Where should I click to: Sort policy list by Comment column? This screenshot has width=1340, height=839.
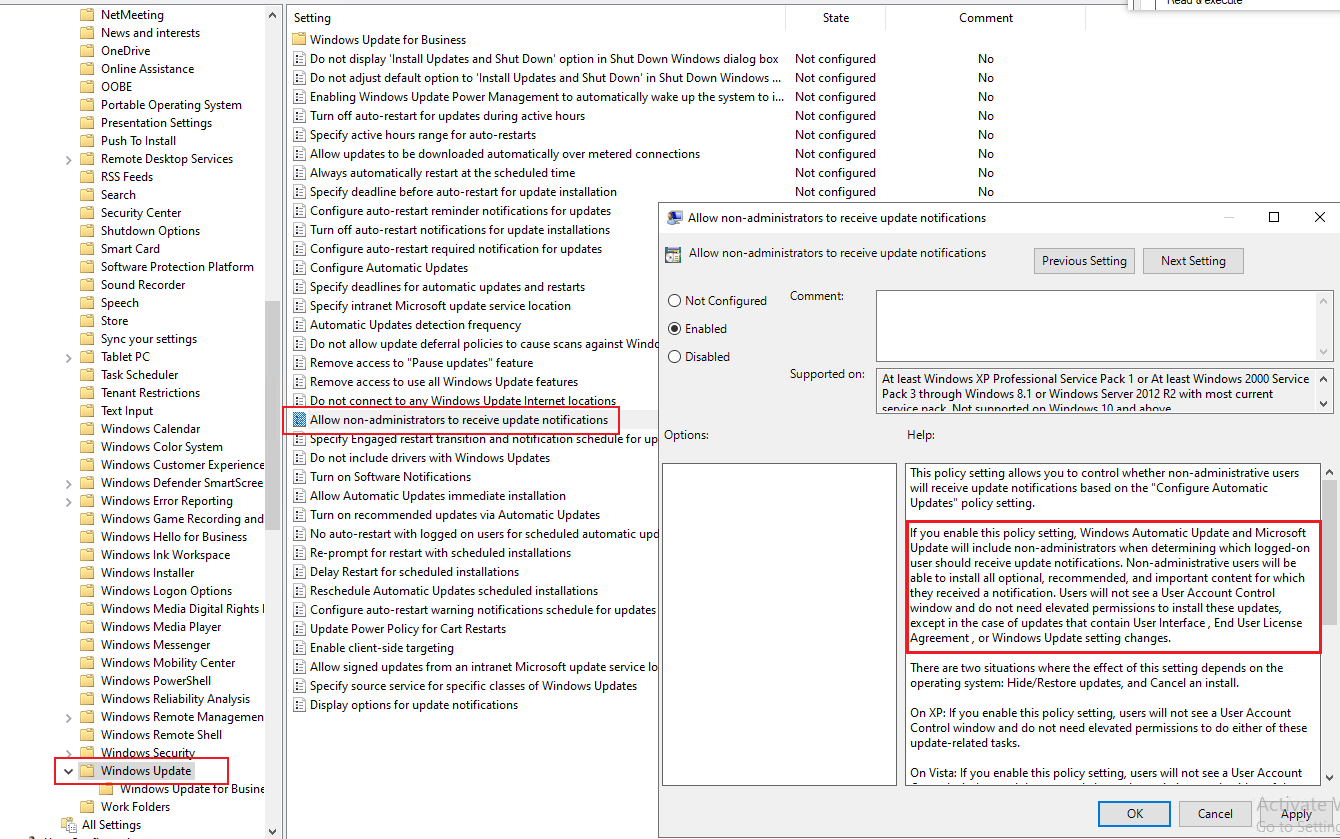pyautogui.click(x=986, y=18)
